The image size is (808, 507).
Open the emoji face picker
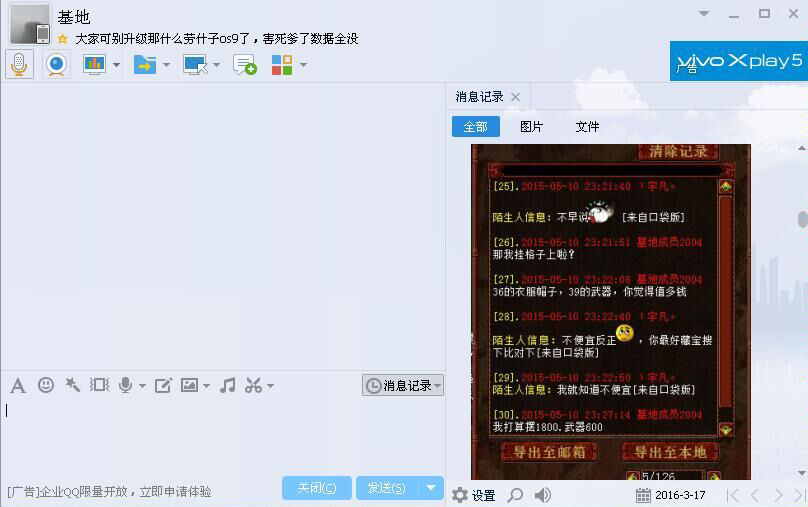coord(46,385)
